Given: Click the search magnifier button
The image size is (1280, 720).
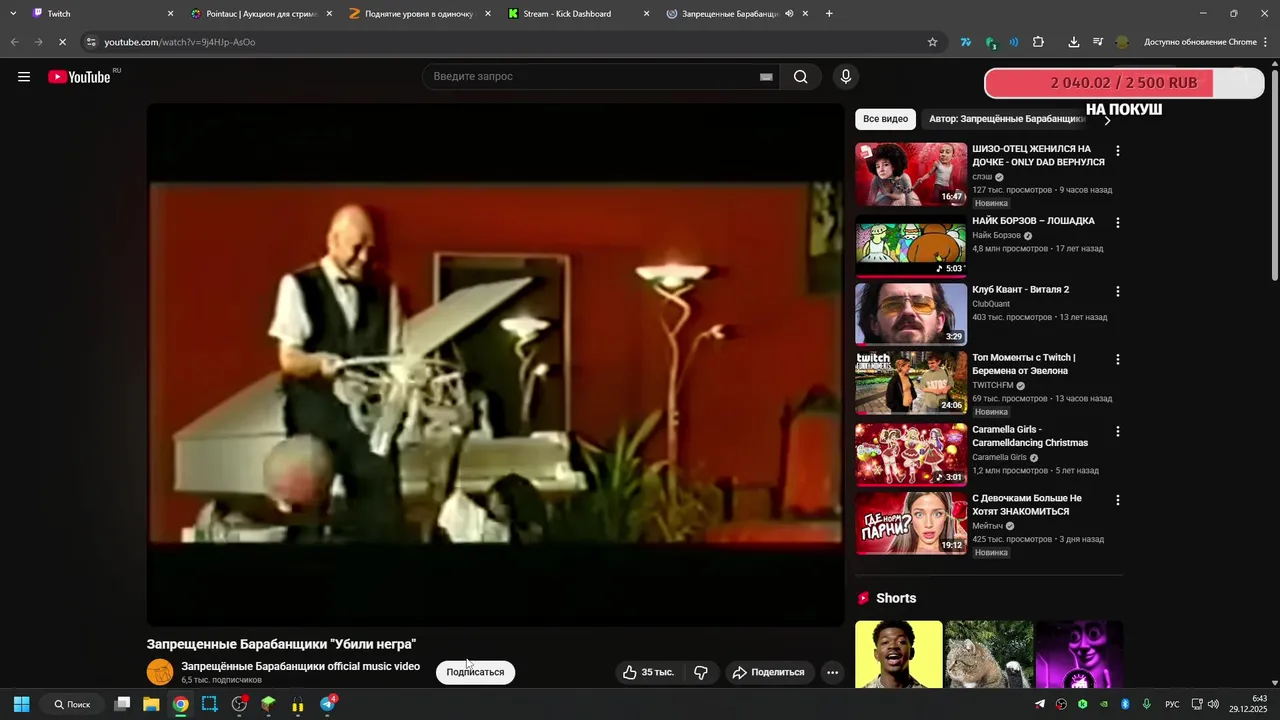Looking at the screenshot, I should click(x=801, y=77).
